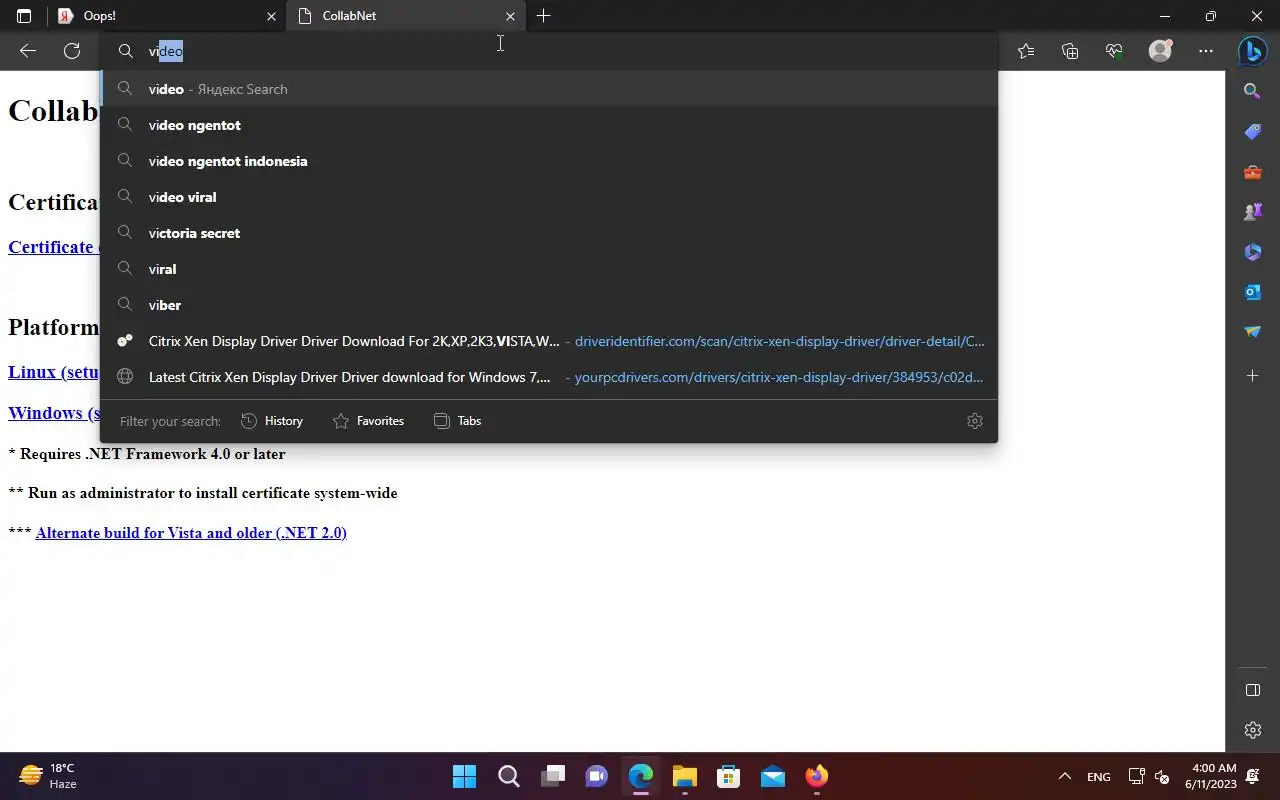Switch to the CollabNet tab
Viewport: 1280px width, 800px height.
(406, 16)
